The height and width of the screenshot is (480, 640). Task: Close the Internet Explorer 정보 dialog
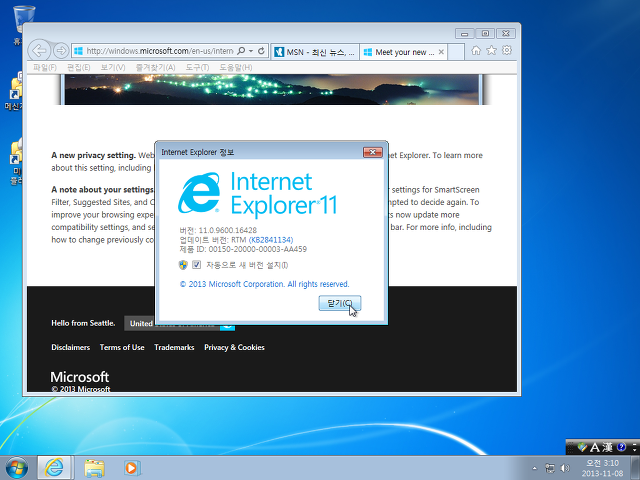pos(373,152)
